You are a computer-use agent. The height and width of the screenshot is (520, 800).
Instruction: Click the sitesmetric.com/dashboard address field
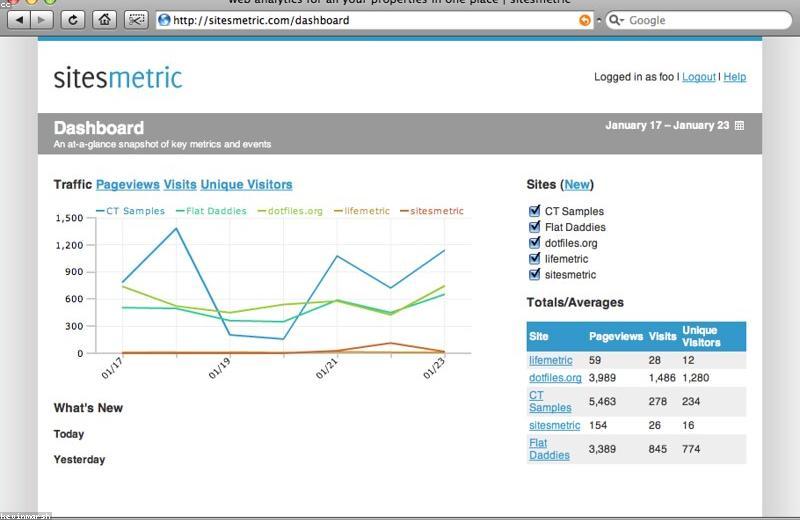(x=374, y=20)
